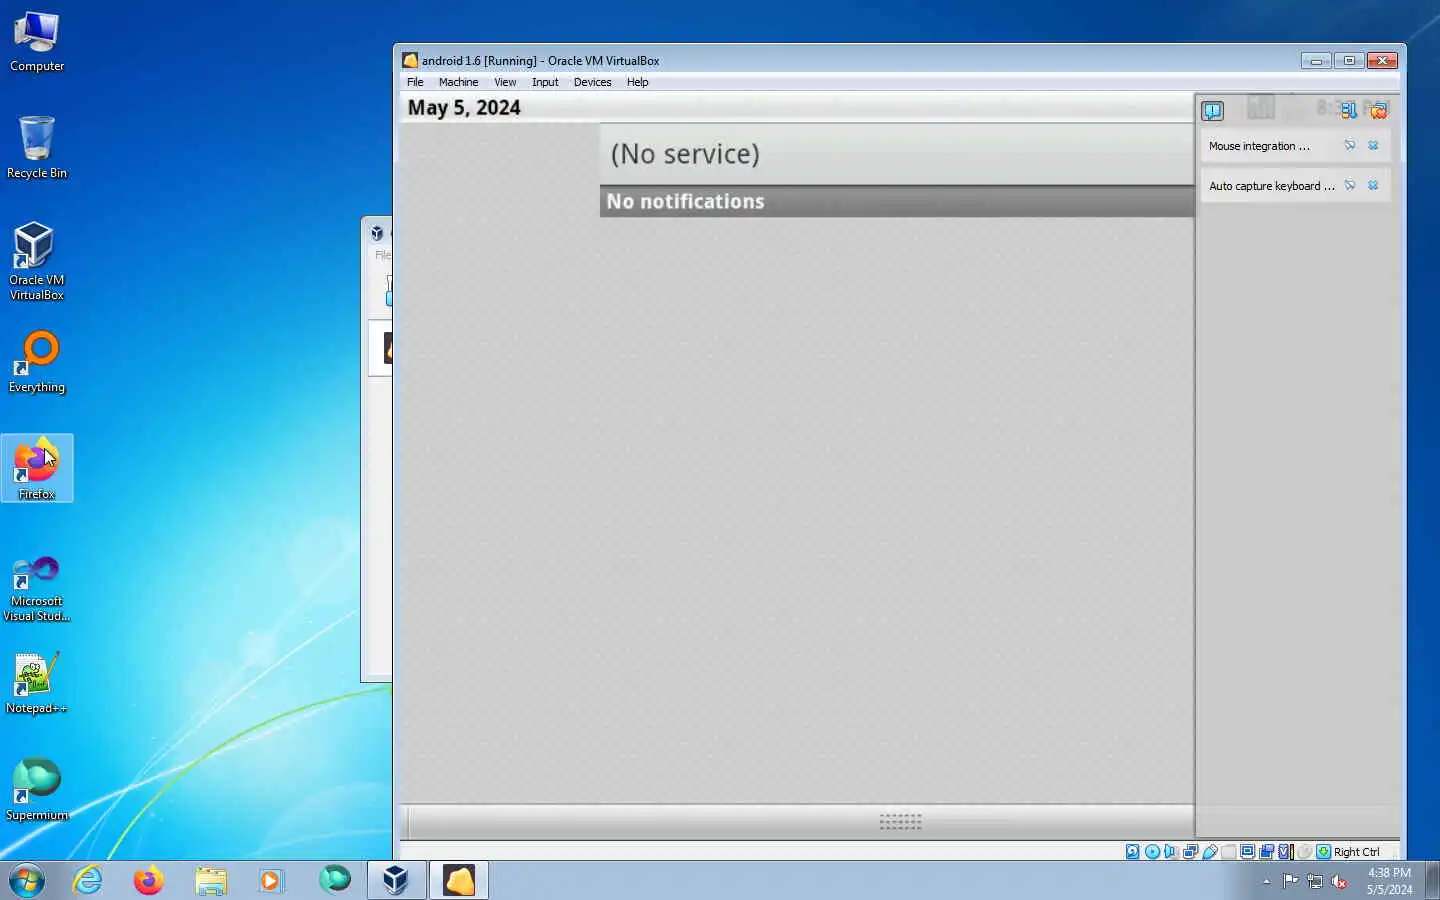Expand details for Mouse integration notification
Viewport: 1440px width, 900px height.
1350,145
